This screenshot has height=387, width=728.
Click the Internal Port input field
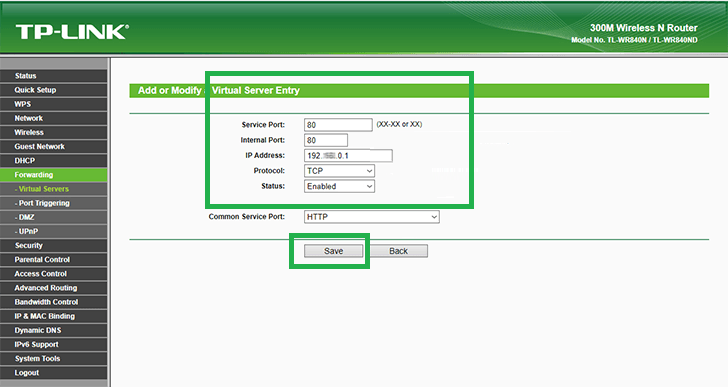(326, 140)
